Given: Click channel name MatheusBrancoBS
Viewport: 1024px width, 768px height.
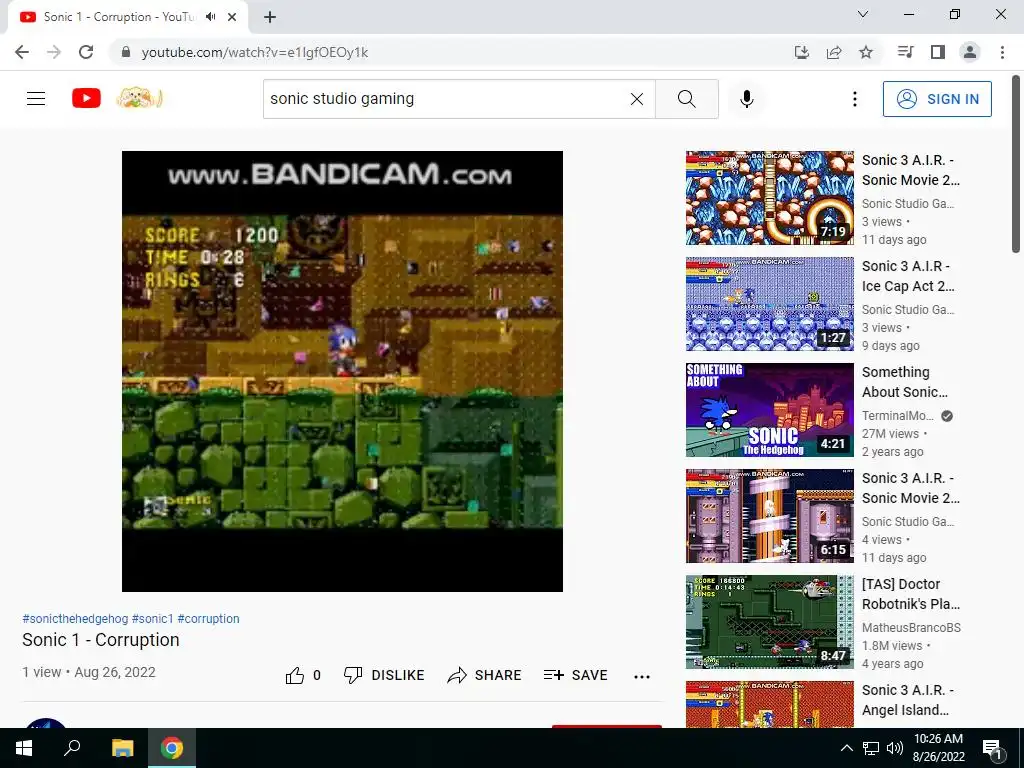Looking at the screenshot, I should pyautogui.click(x=912, y=628).
